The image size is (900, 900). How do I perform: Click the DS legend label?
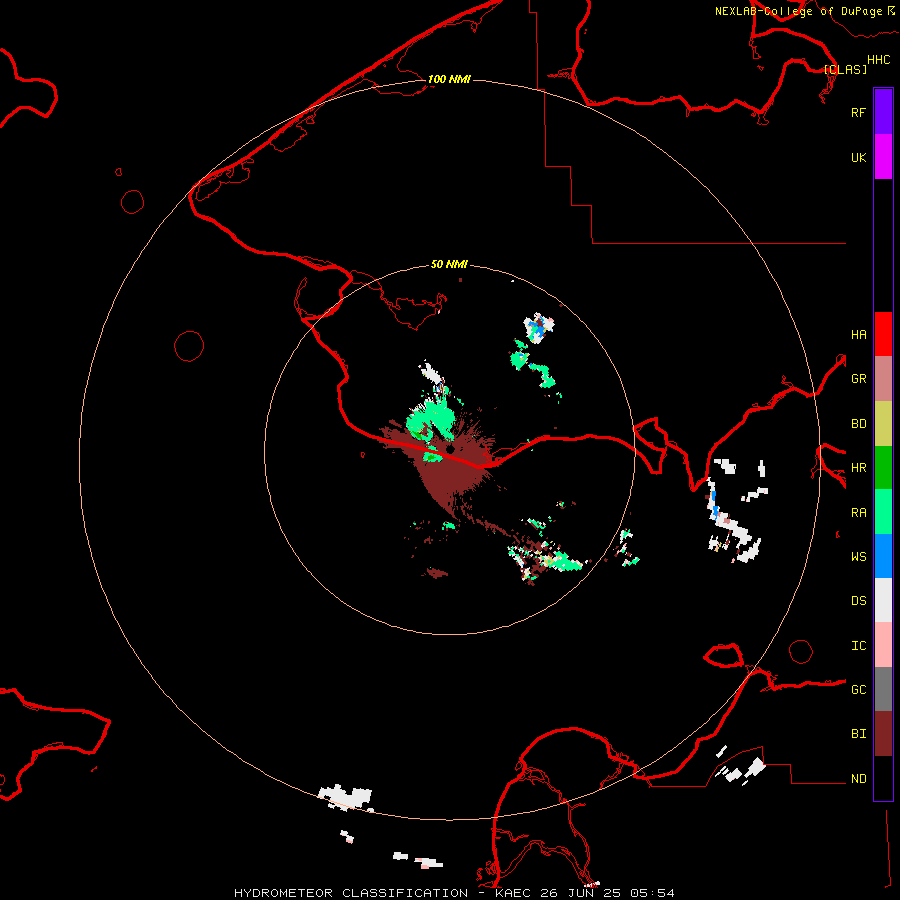[x=858, y=601]
